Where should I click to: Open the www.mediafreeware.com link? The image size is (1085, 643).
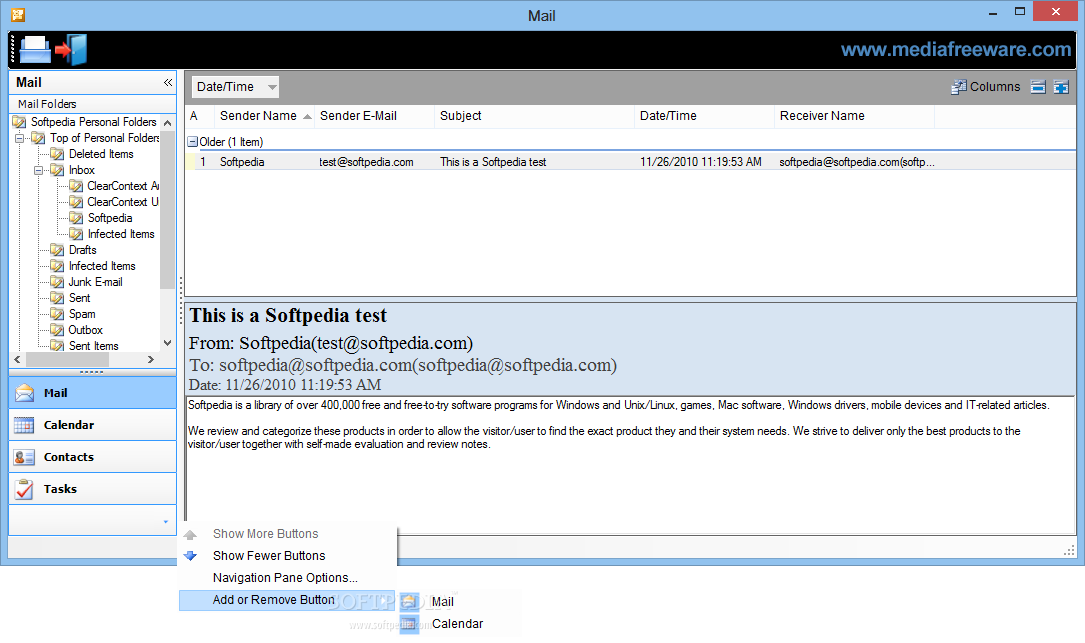tap(956, 50)
